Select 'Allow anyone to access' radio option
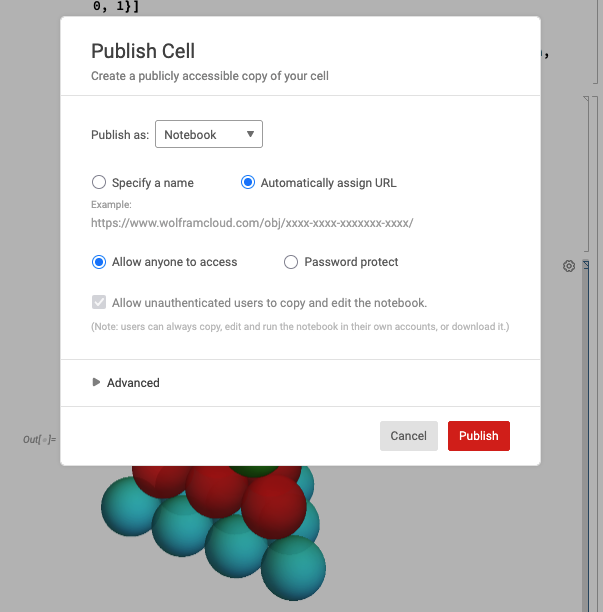The width and height of the screenshot is (603, 612). pos(99,262)
